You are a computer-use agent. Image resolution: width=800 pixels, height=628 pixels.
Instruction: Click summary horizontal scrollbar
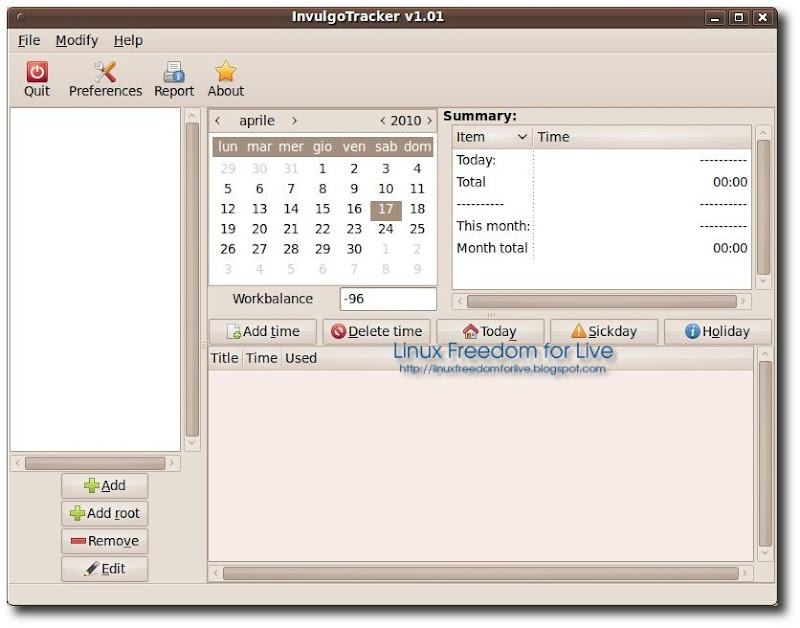pyautogui.click(x=602, y=302)
